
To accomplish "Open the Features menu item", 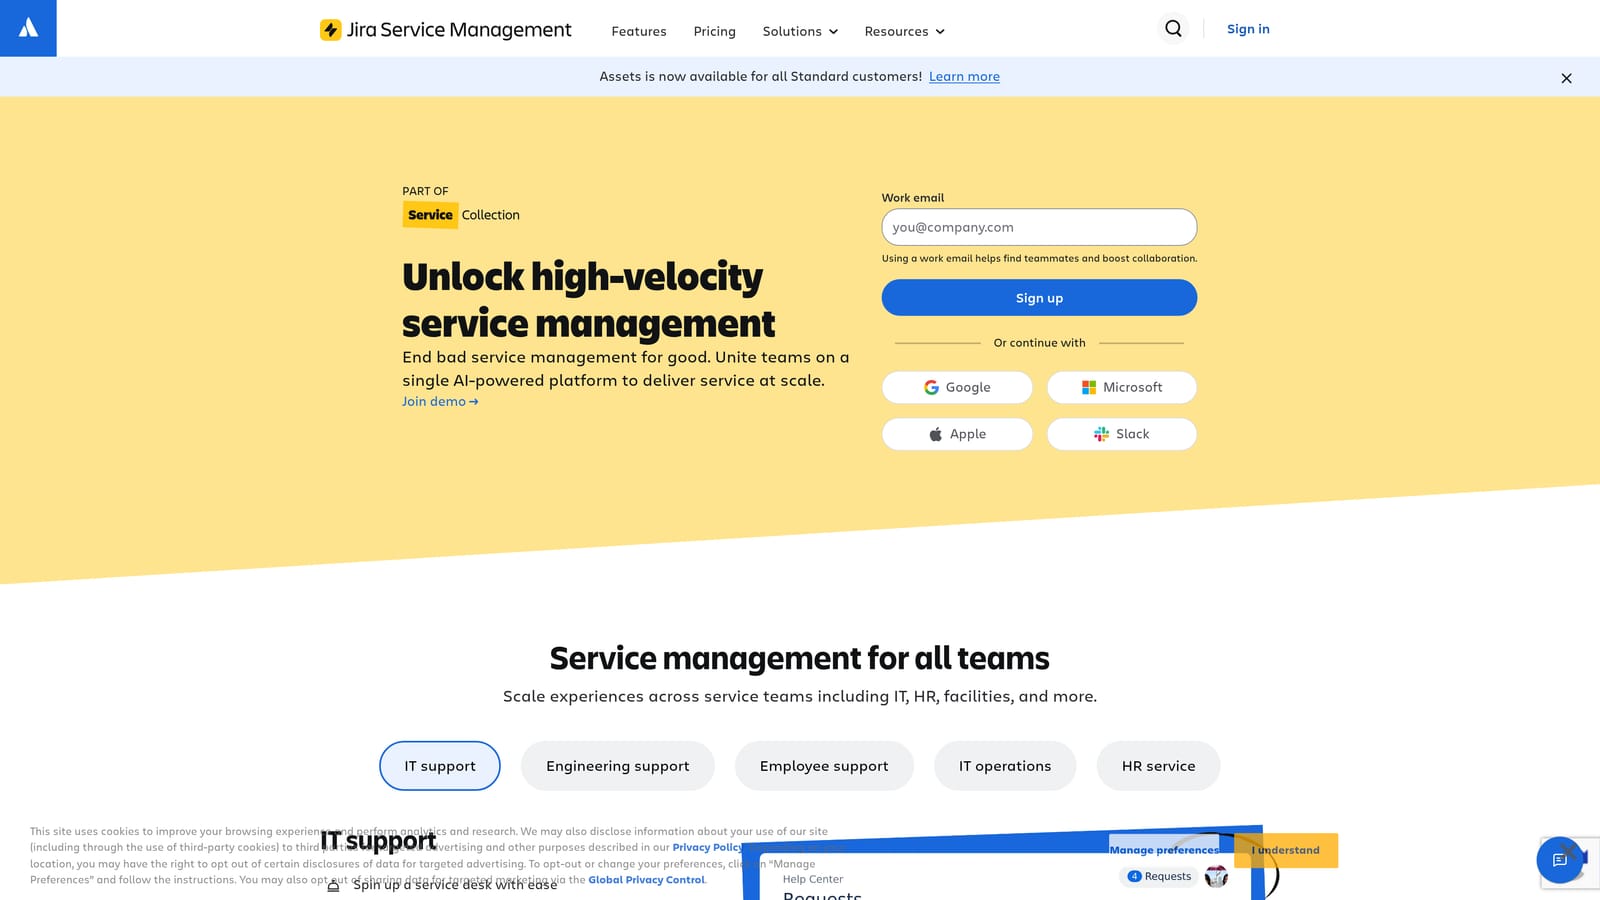I will coord(639,31).
